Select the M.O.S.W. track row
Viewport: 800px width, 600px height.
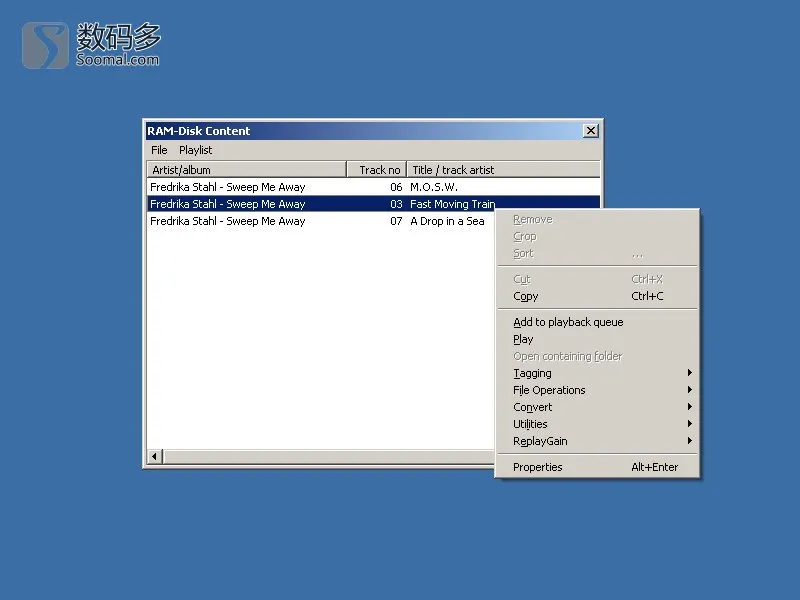pos(373,187)
